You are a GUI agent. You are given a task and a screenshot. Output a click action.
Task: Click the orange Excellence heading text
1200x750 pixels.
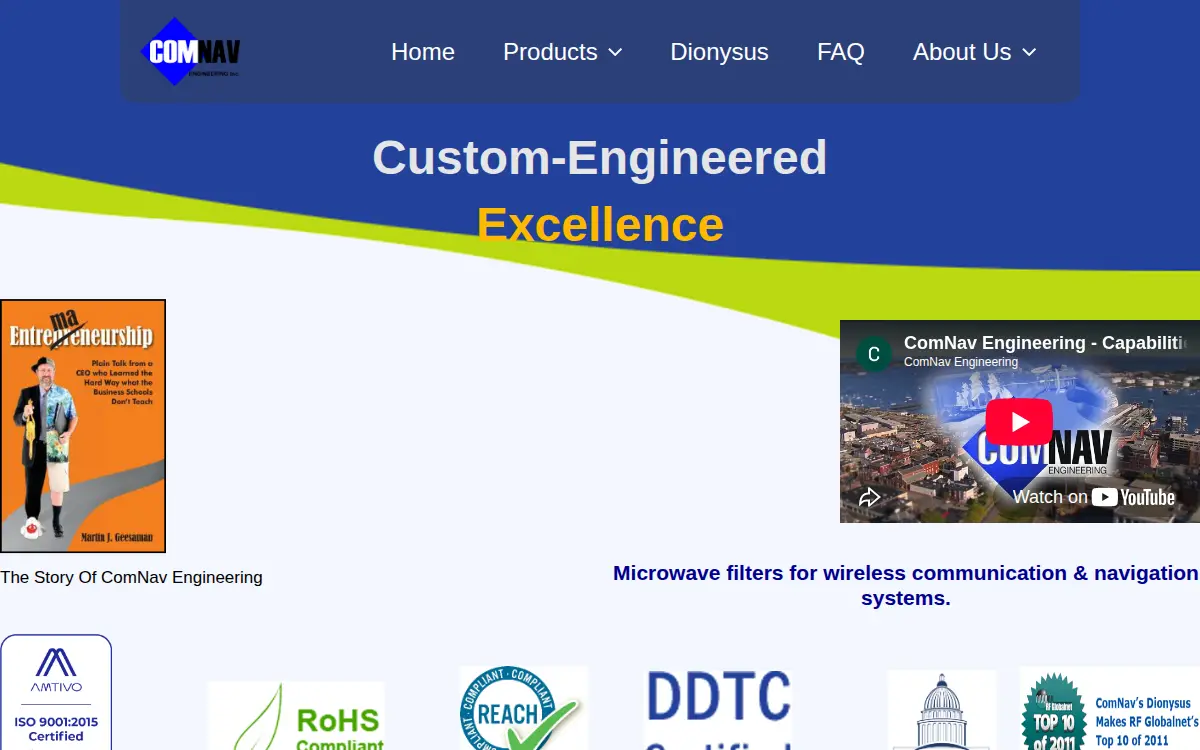coord(600,225)
